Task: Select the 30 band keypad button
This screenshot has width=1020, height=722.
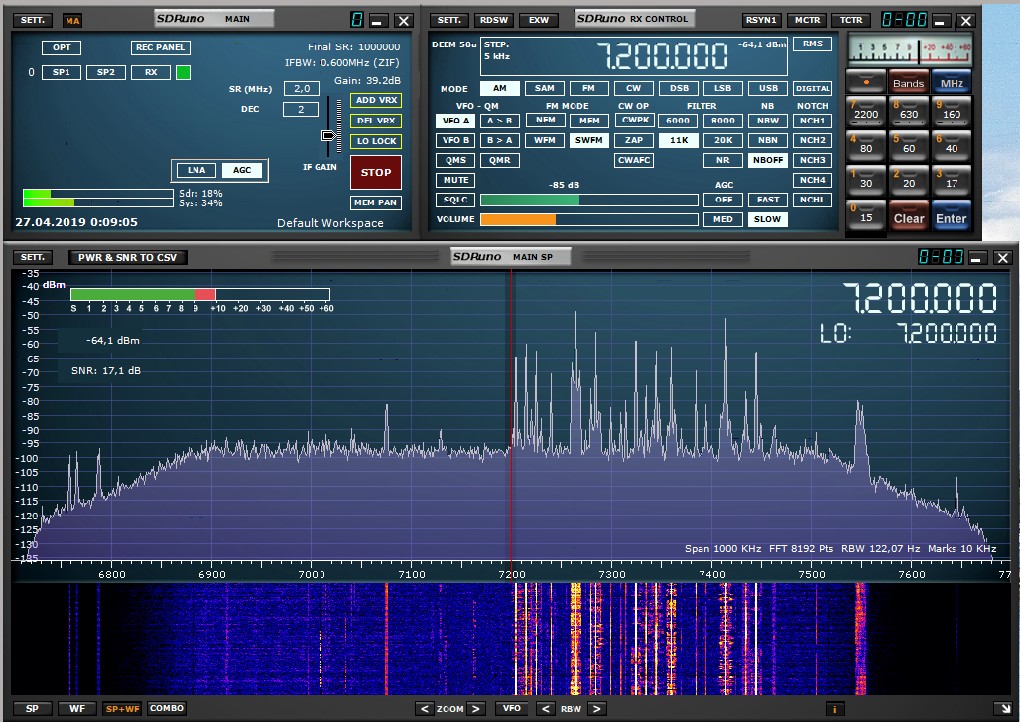Action: click(866, 181)
